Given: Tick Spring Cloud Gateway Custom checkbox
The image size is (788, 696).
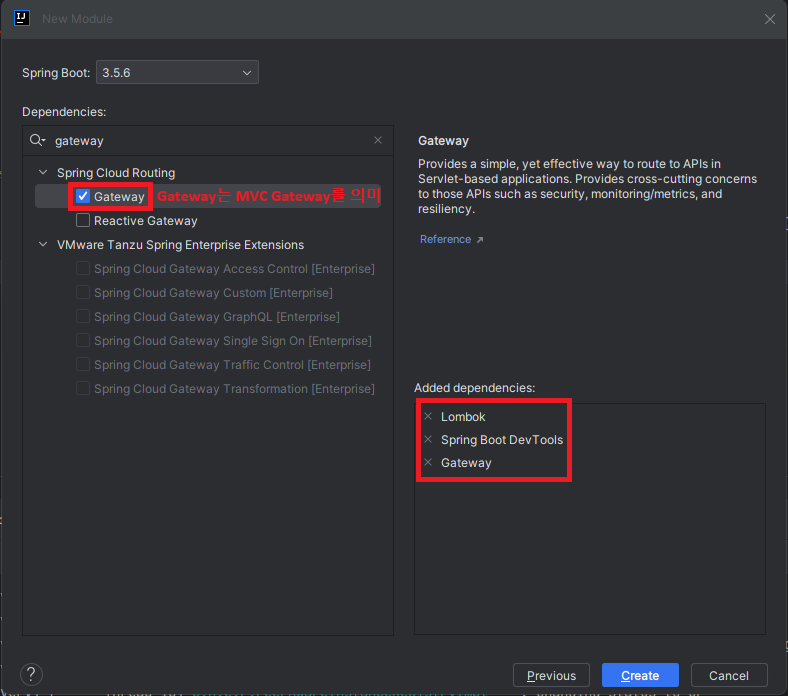Looking at the screenshot, I should coord(83,292).
